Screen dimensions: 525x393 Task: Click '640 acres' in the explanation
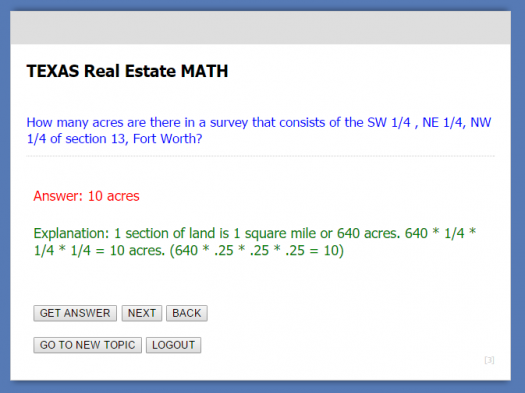point(368,233)
